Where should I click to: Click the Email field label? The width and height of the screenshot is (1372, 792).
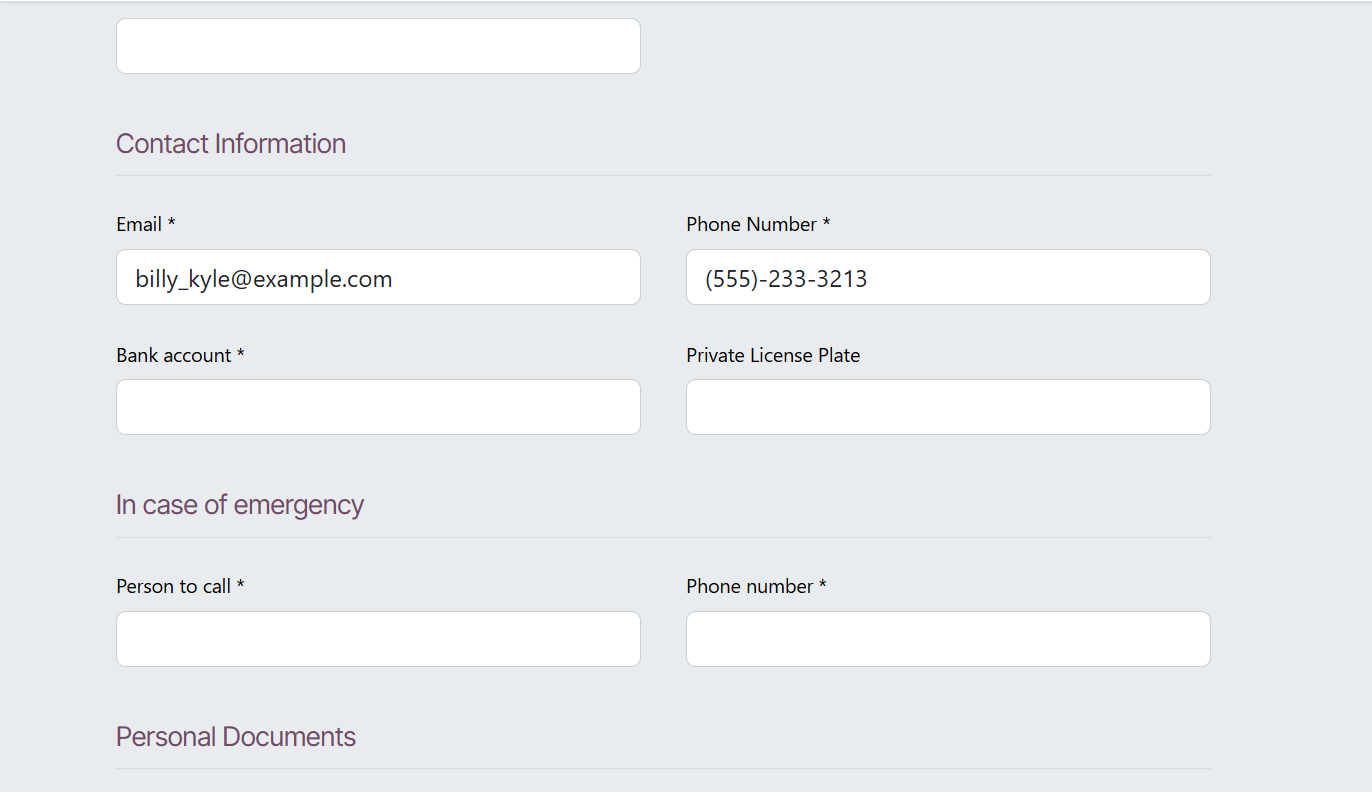pos(139,225)
